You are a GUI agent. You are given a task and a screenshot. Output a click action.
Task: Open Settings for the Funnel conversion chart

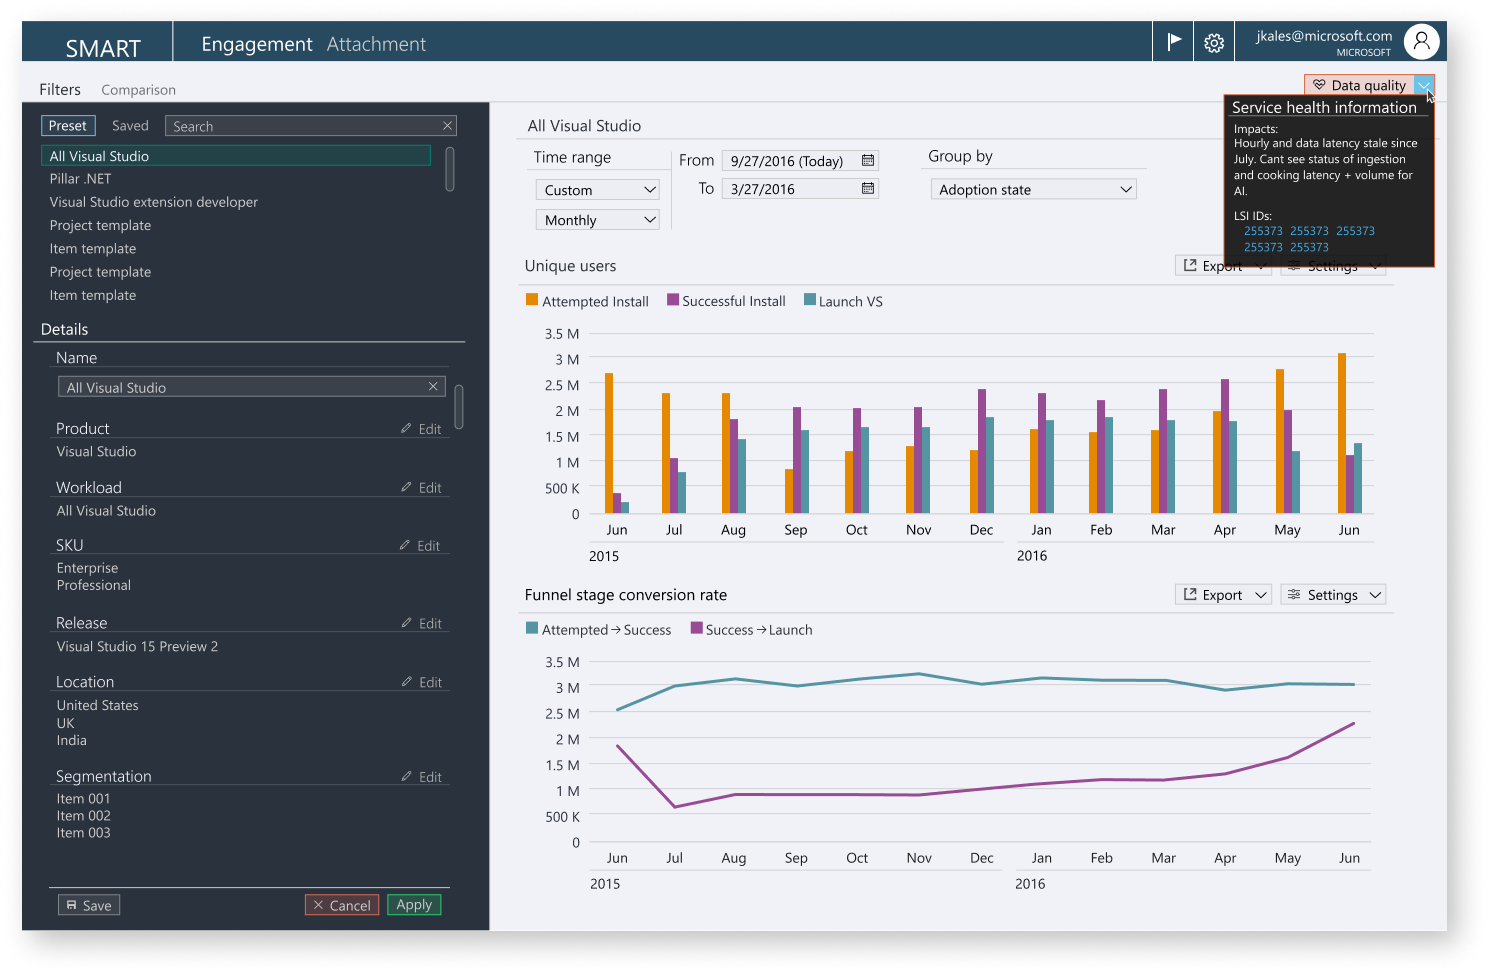pos(1333,595)
